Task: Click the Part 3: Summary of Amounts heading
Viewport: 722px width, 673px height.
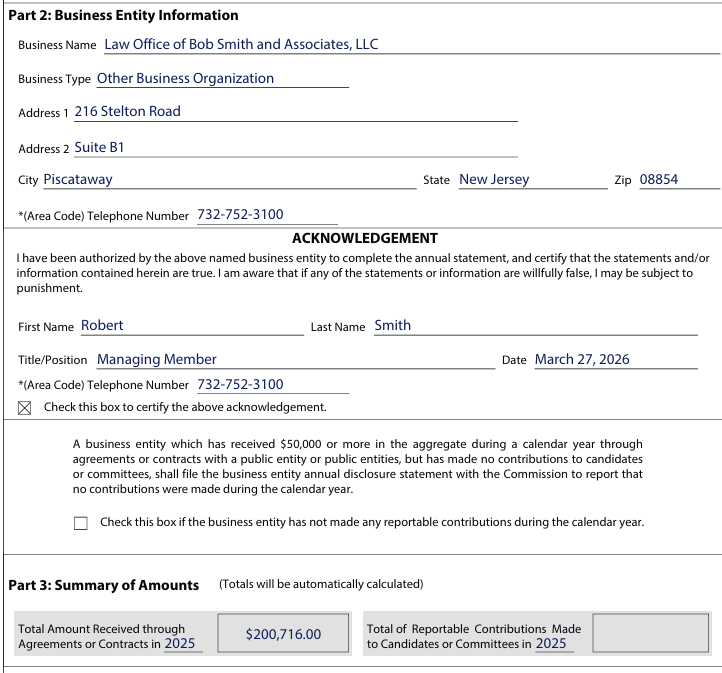Action: [x=104, y=585]
